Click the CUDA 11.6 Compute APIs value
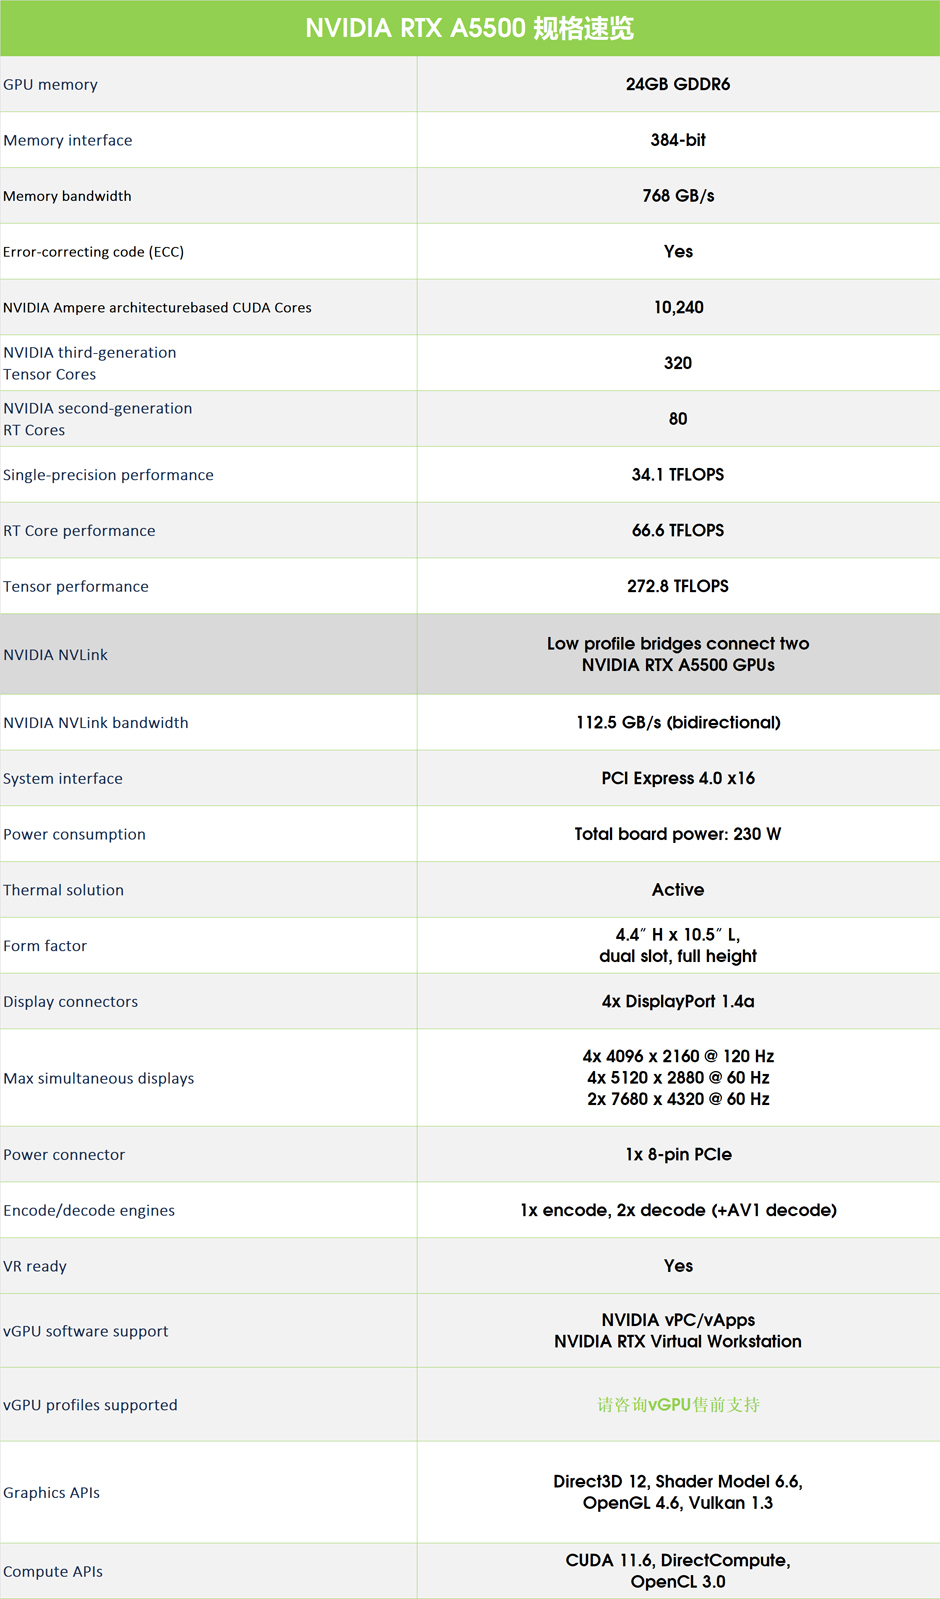Image resolution: width=940 pixels, height=1599 pixels. click(x=678, y=1571)
